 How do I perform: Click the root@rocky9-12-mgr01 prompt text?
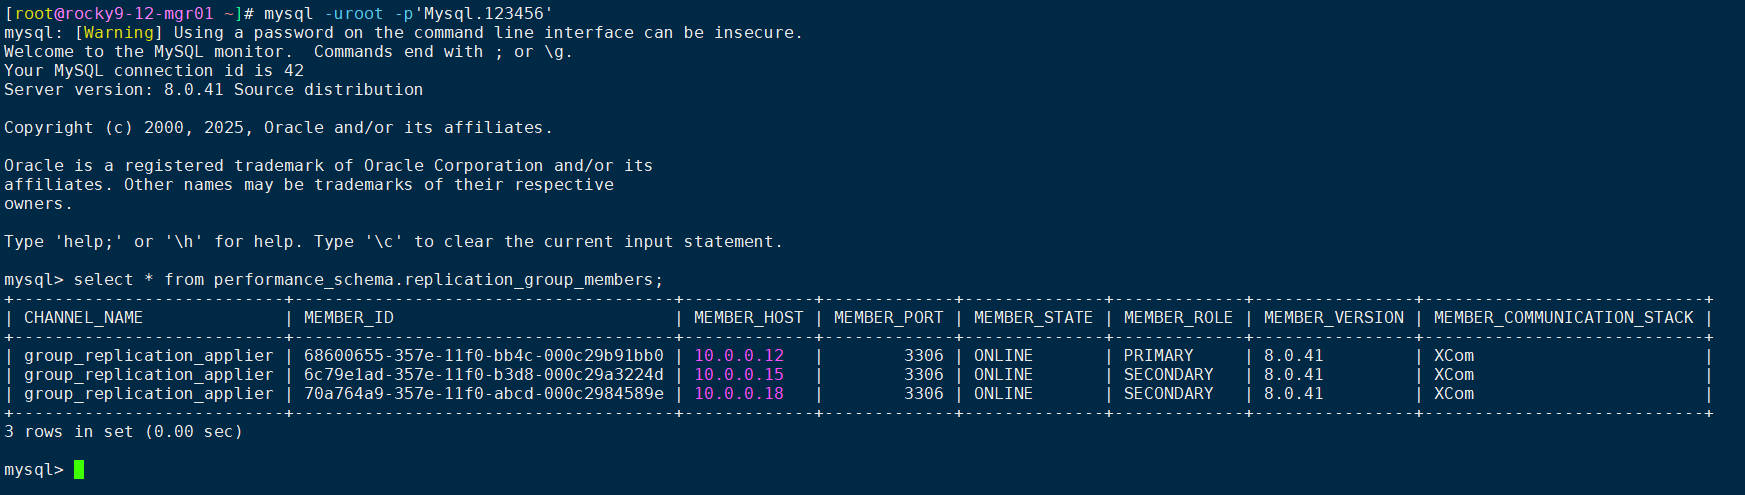pos(114,14)
